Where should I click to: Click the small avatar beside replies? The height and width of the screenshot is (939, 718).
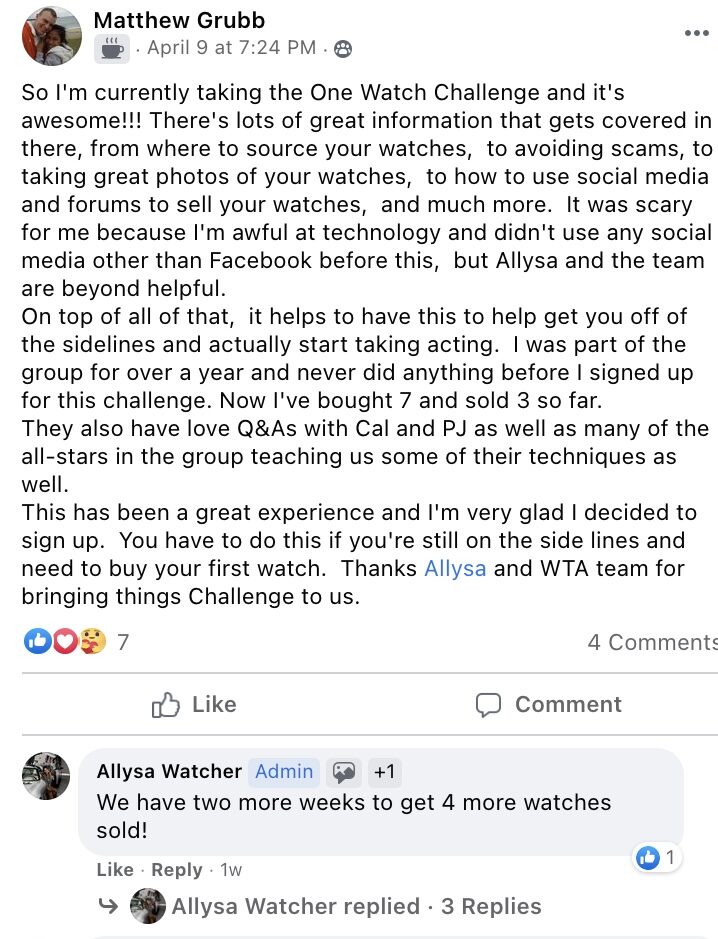point(147,906)
